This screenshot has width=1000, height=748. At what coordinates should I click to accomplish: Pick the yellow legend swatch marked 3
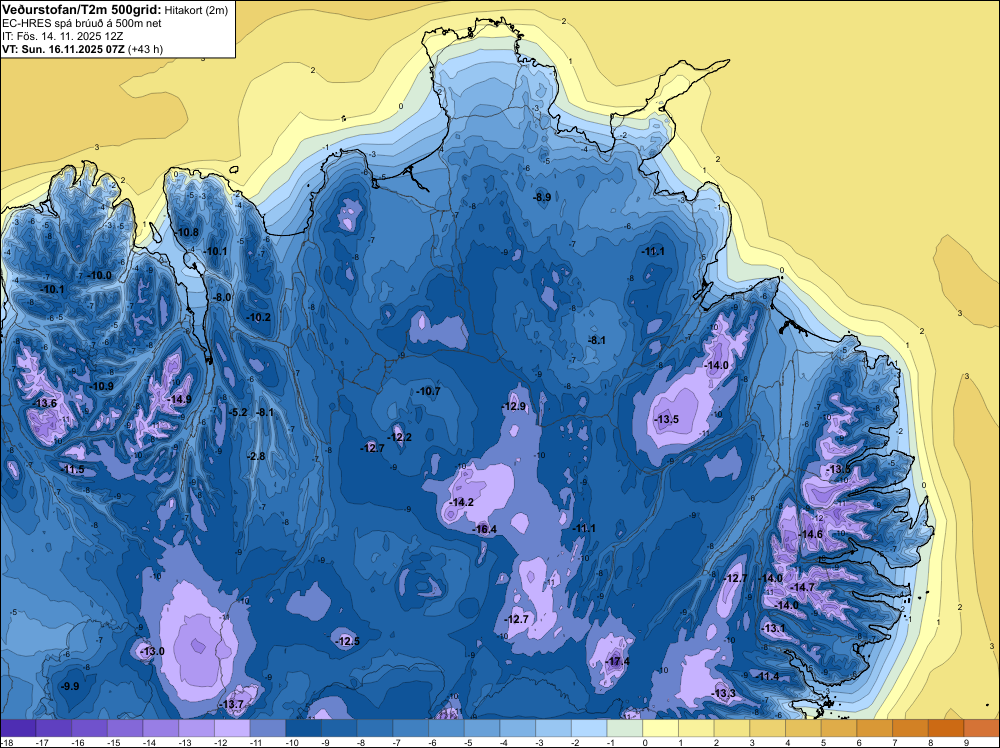pos(768,728)
